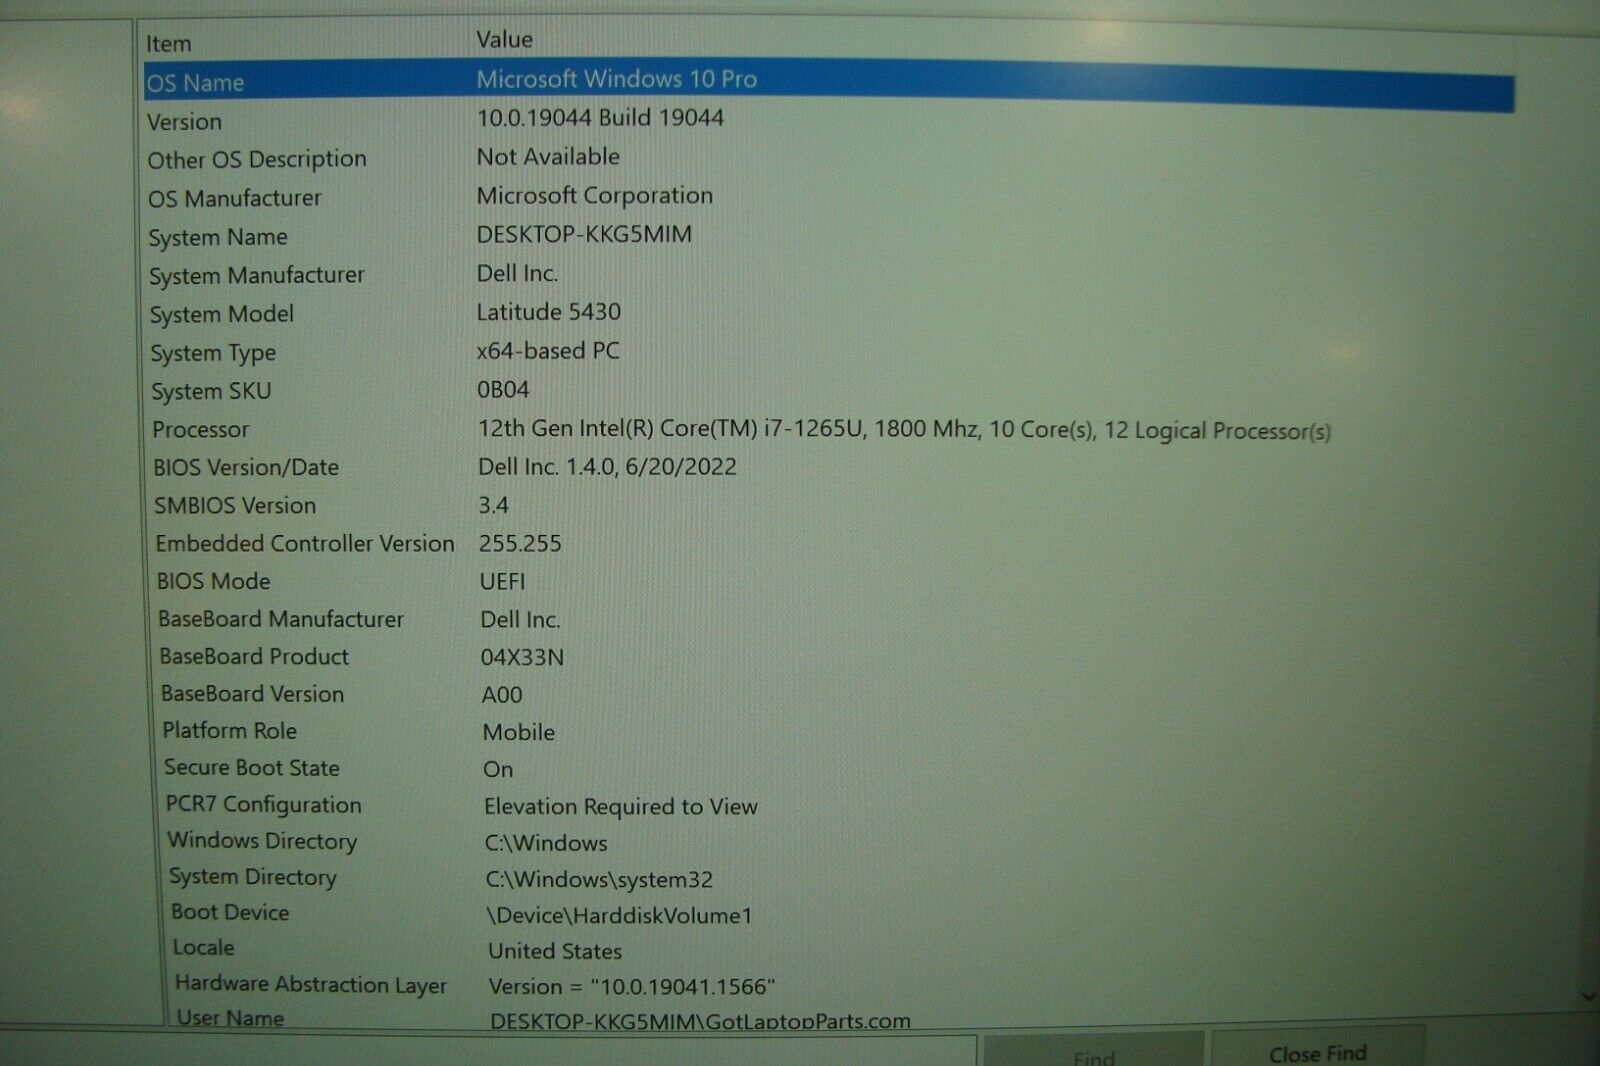1600x1066 pixels.
Task: Select the System Manufacturer row
Action: pos(828,275)
